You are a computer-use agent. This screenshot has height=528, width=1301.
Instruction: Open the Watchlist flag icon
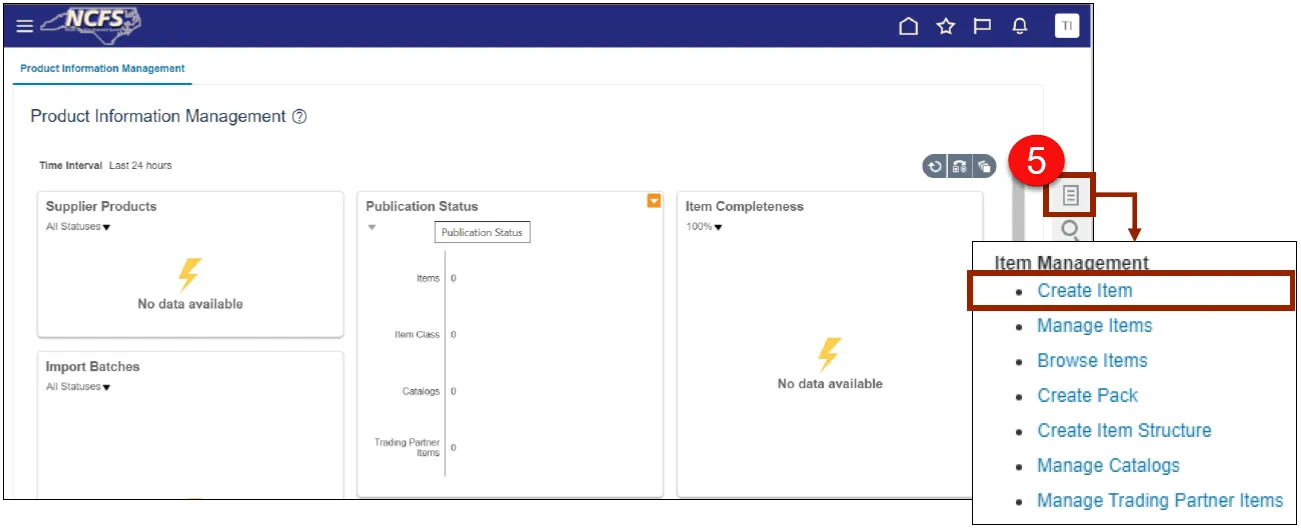[982, 26]
